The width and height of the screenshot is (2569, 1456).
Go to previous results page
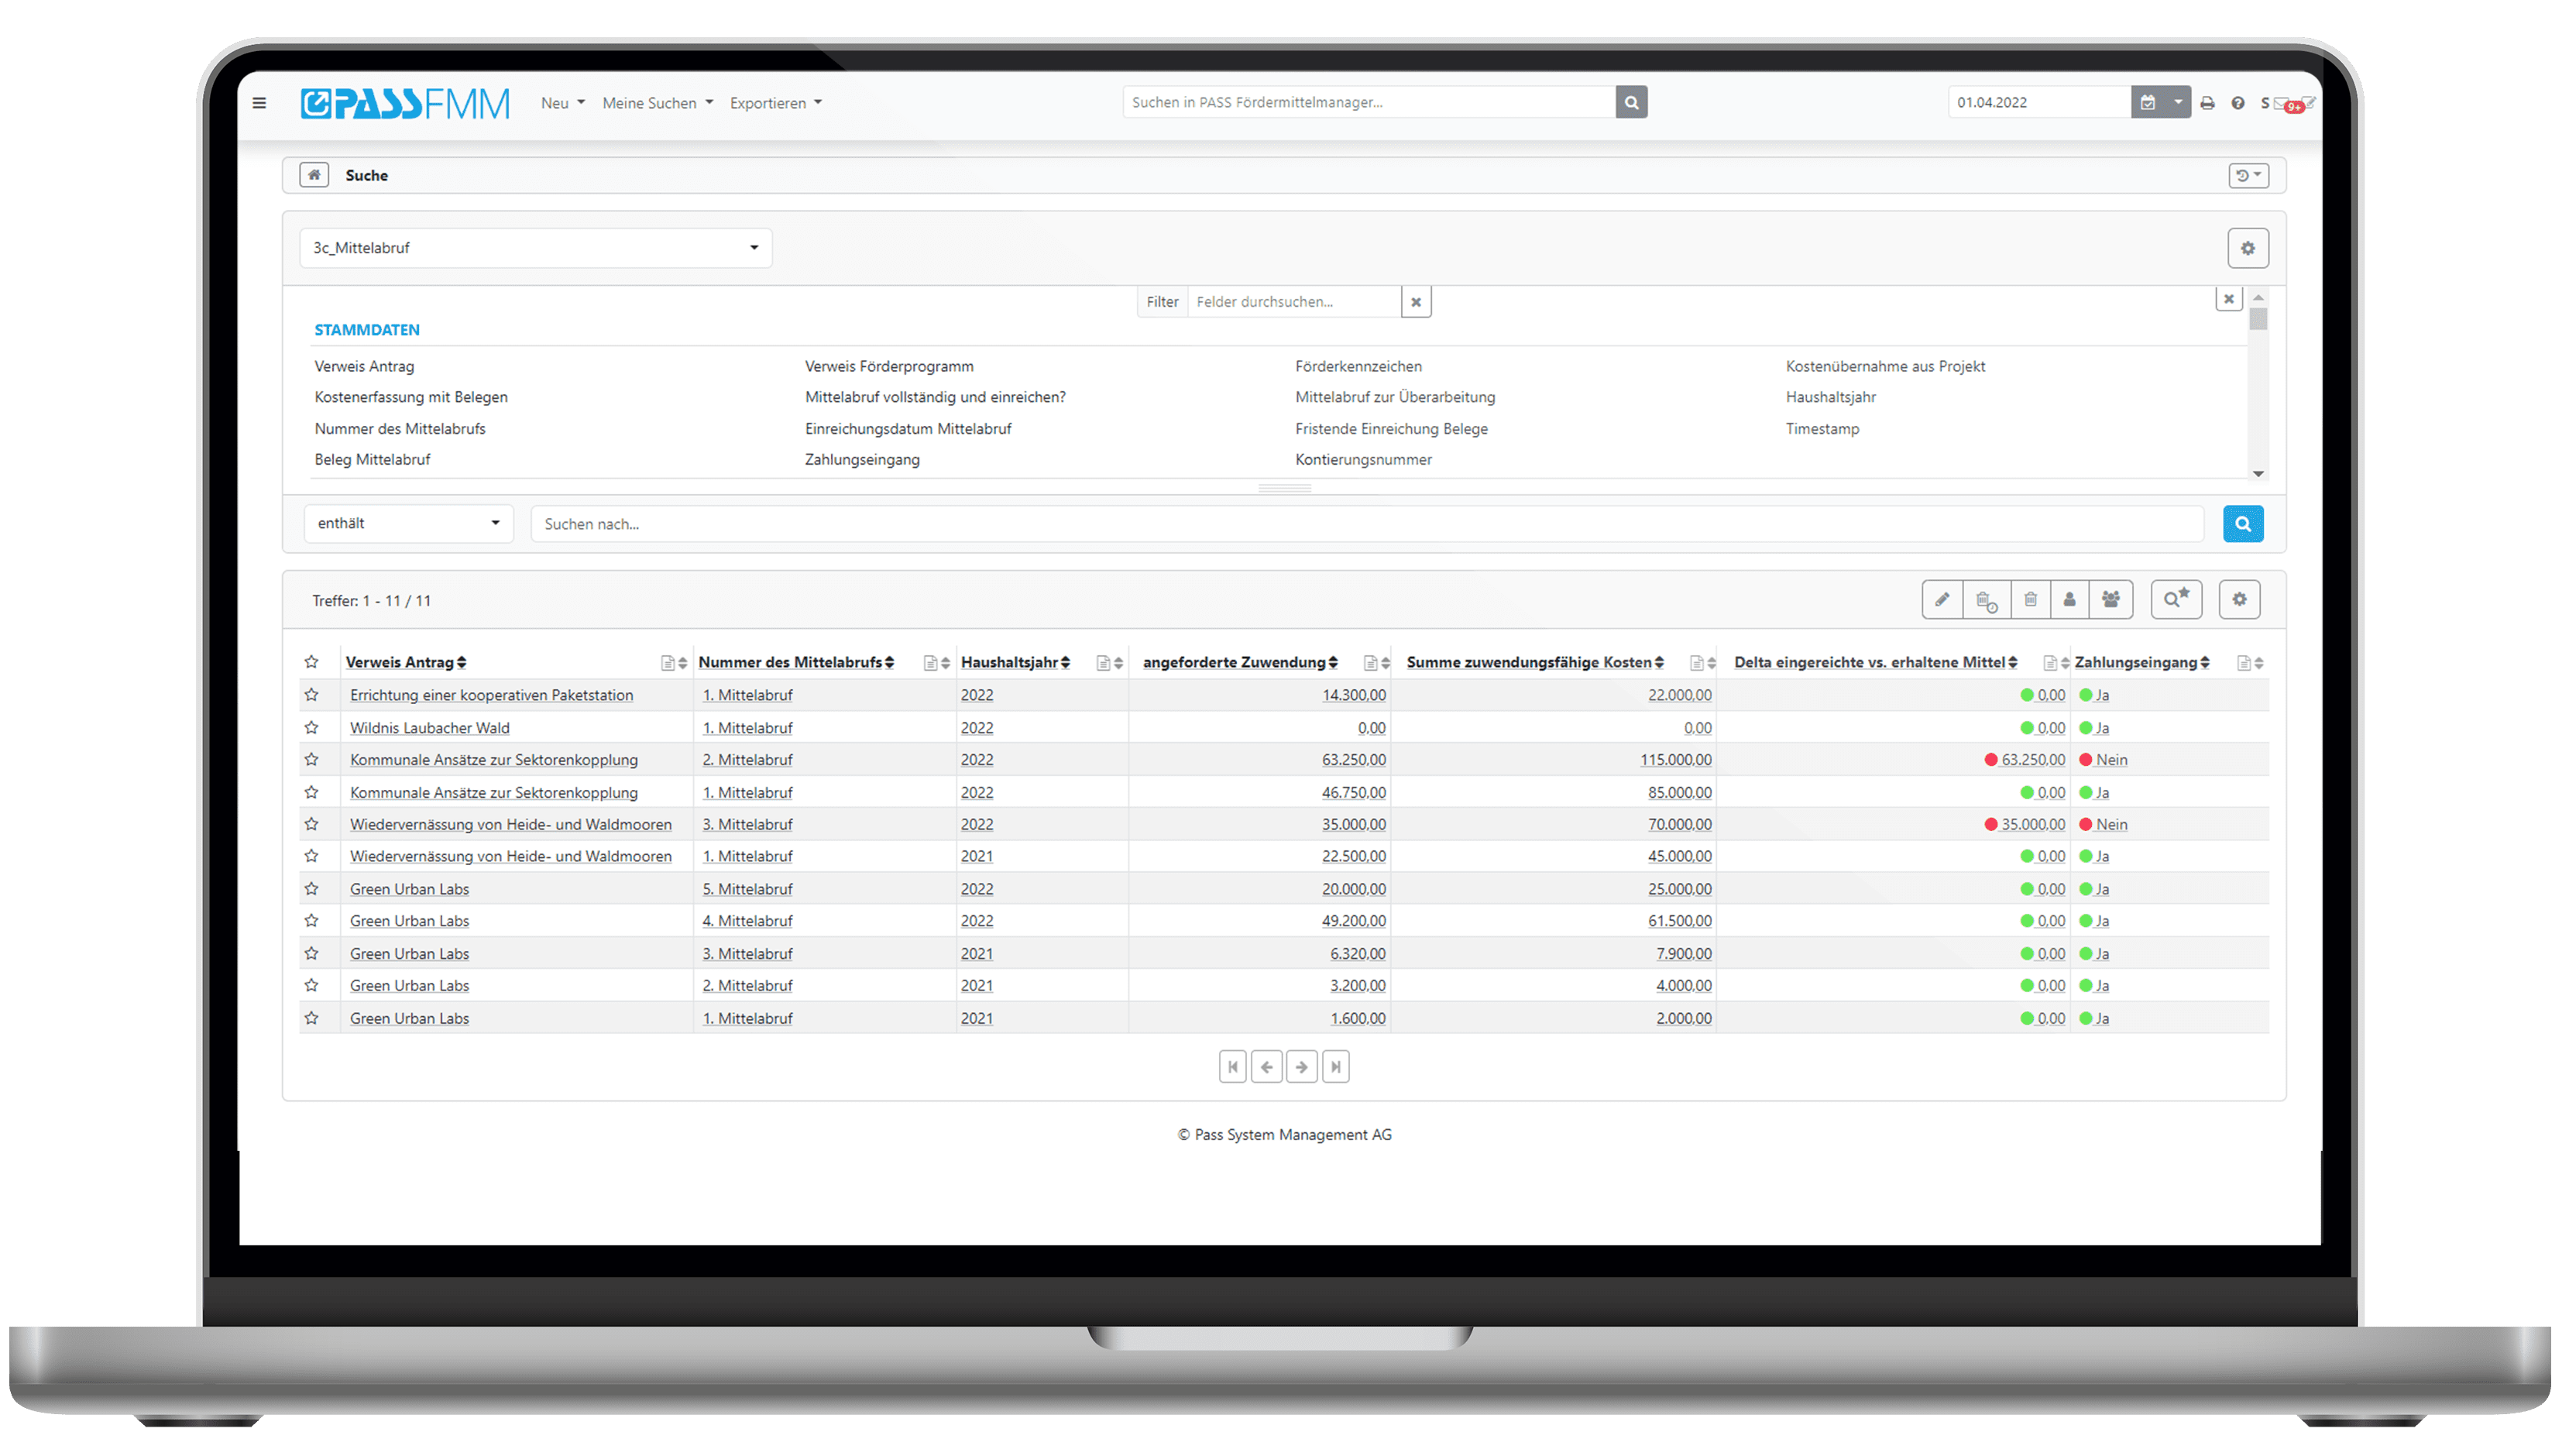1267,1067
